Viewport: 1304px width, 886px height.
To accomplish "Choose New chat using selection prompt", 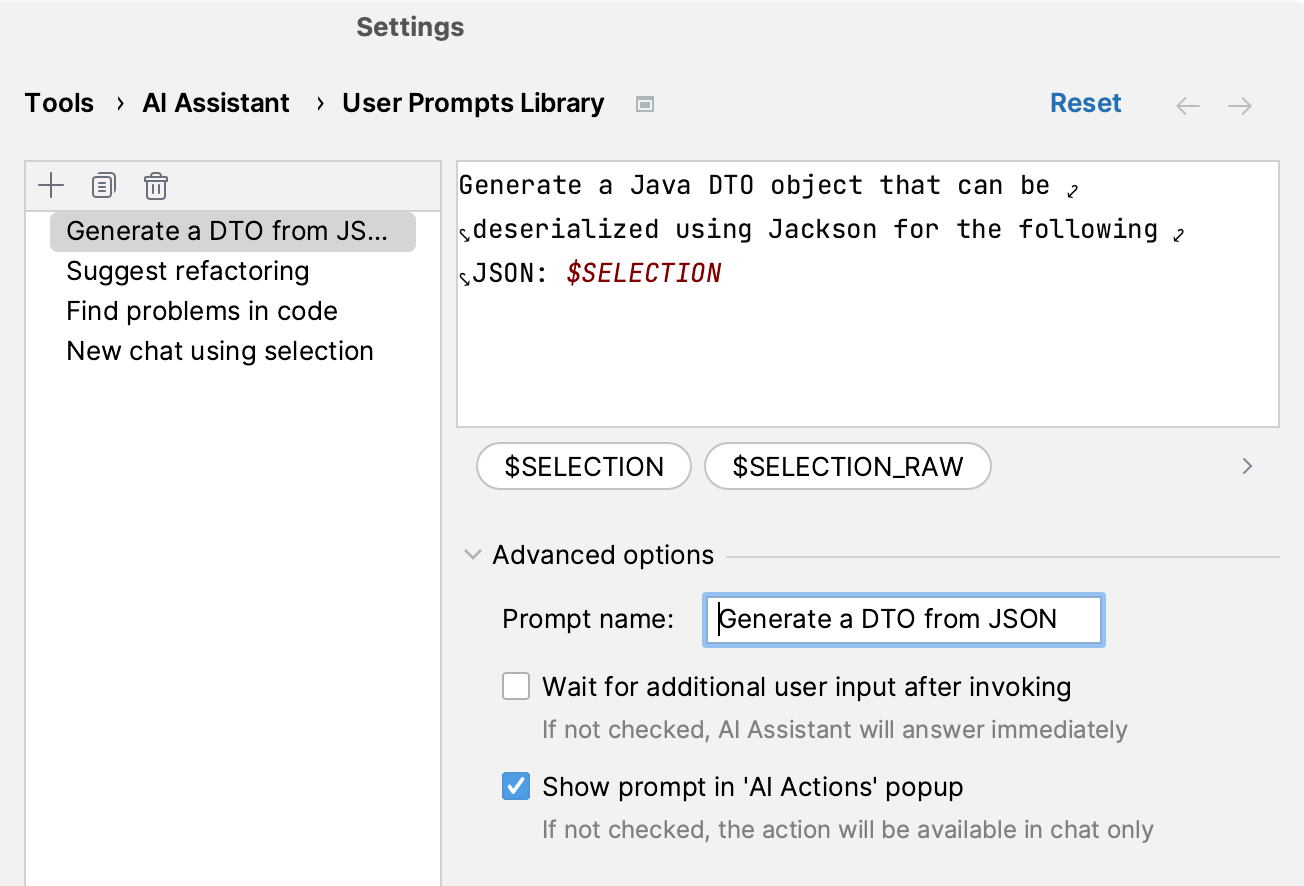I will [x=219, y=351].
